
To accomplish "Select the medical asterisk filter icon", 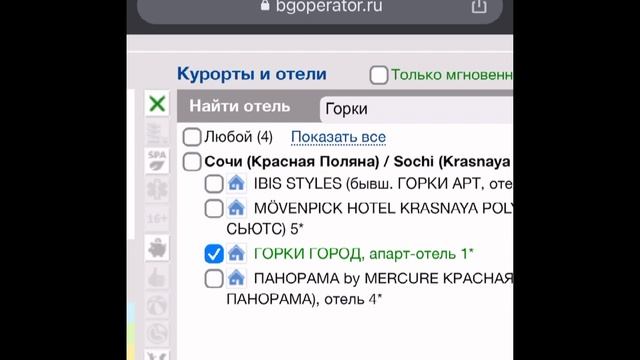I will [x=157, y=190].
